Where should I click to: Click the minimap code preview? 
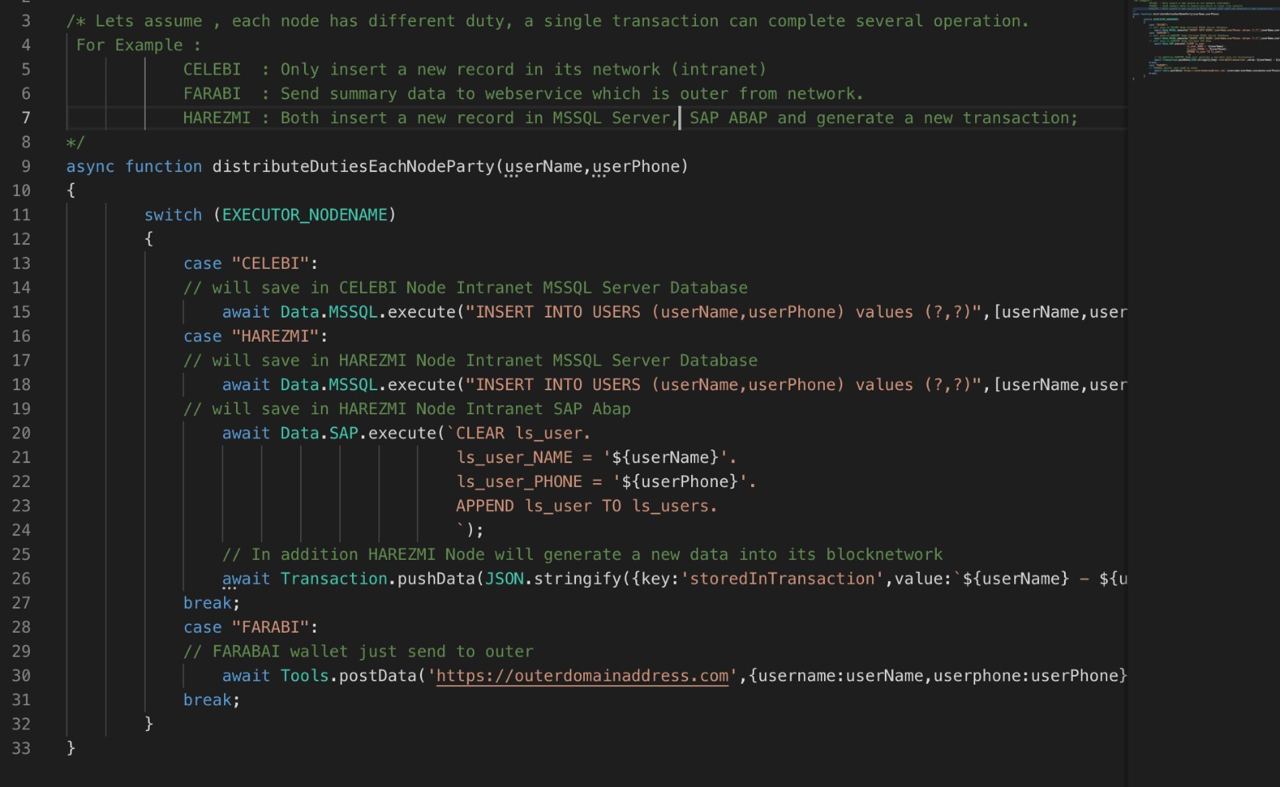click(x=1200, y=40)
